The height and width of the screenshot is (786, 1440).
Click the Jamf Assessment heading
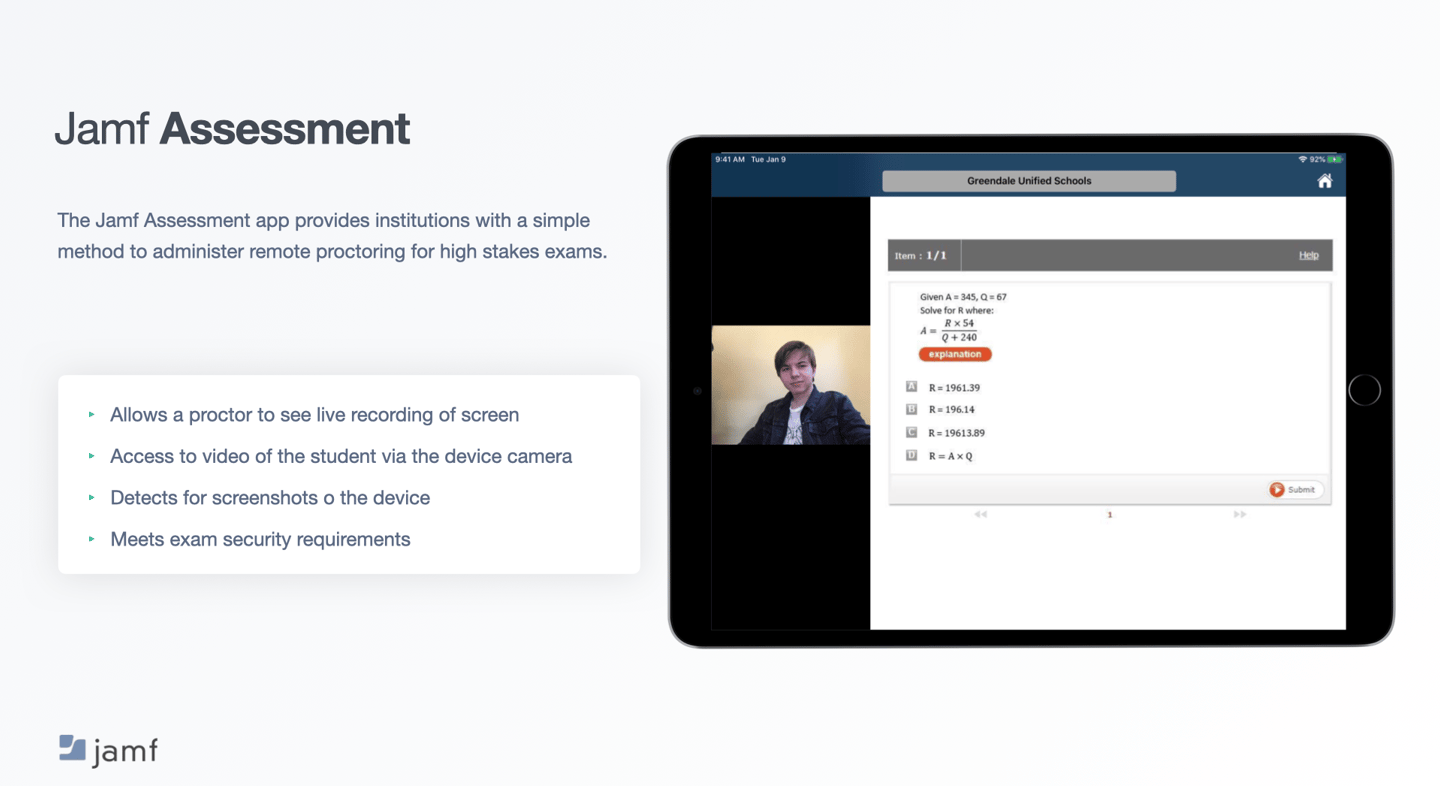(x=232, y=129)
